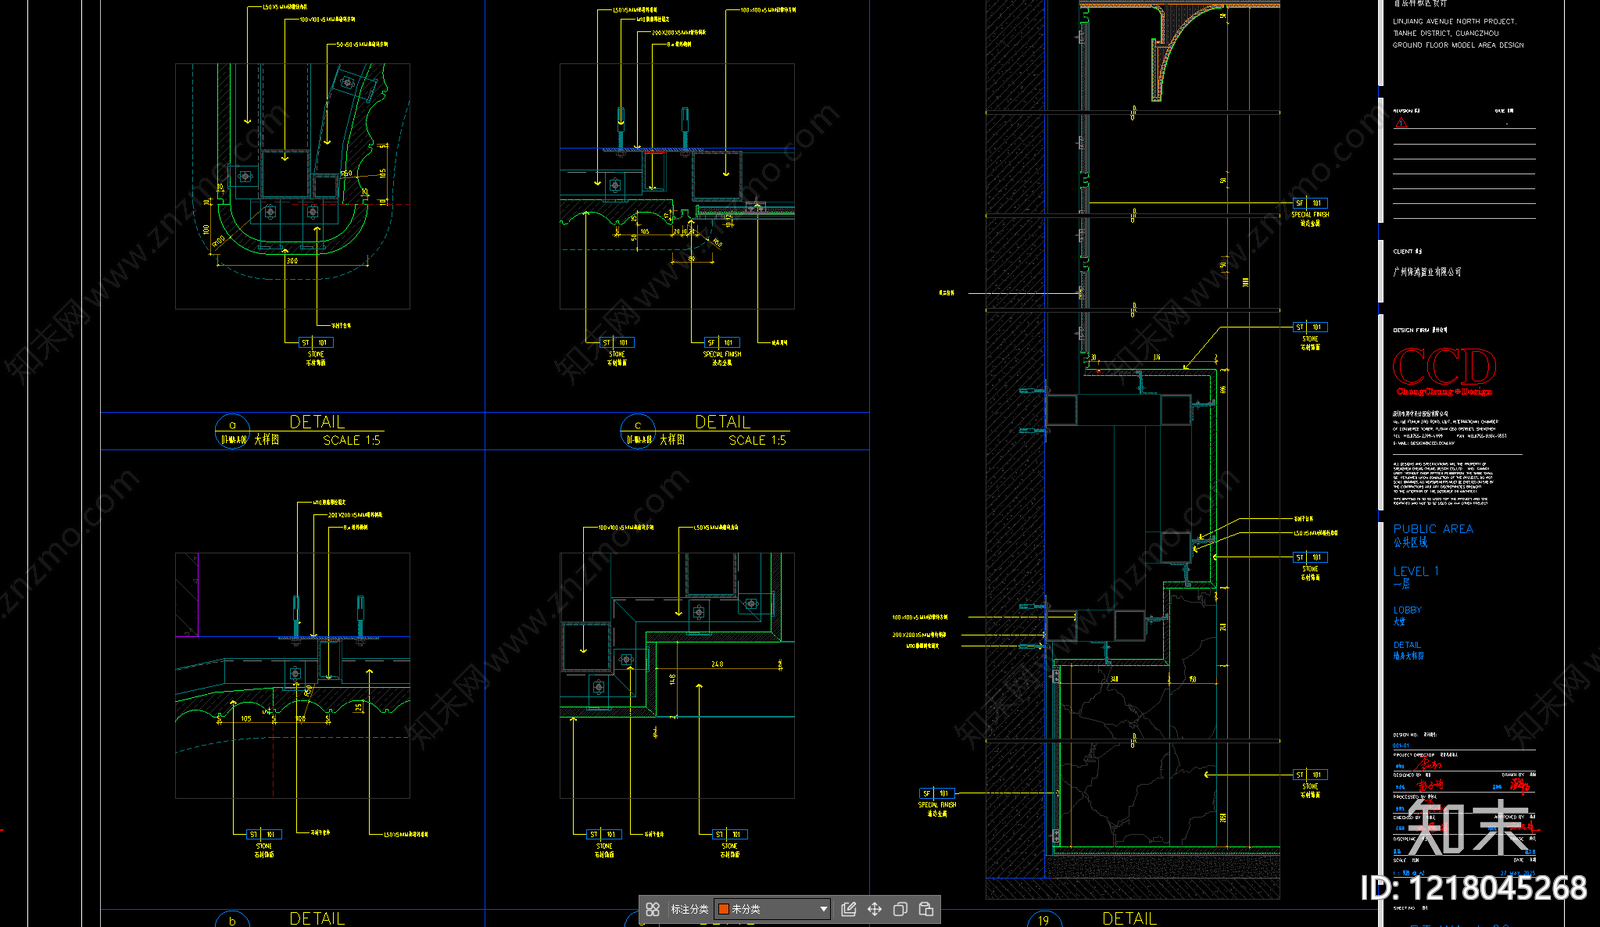Open the 未分类 category combo box
The height and width of the screenshot is (927, 1600).
click(773, 909)
